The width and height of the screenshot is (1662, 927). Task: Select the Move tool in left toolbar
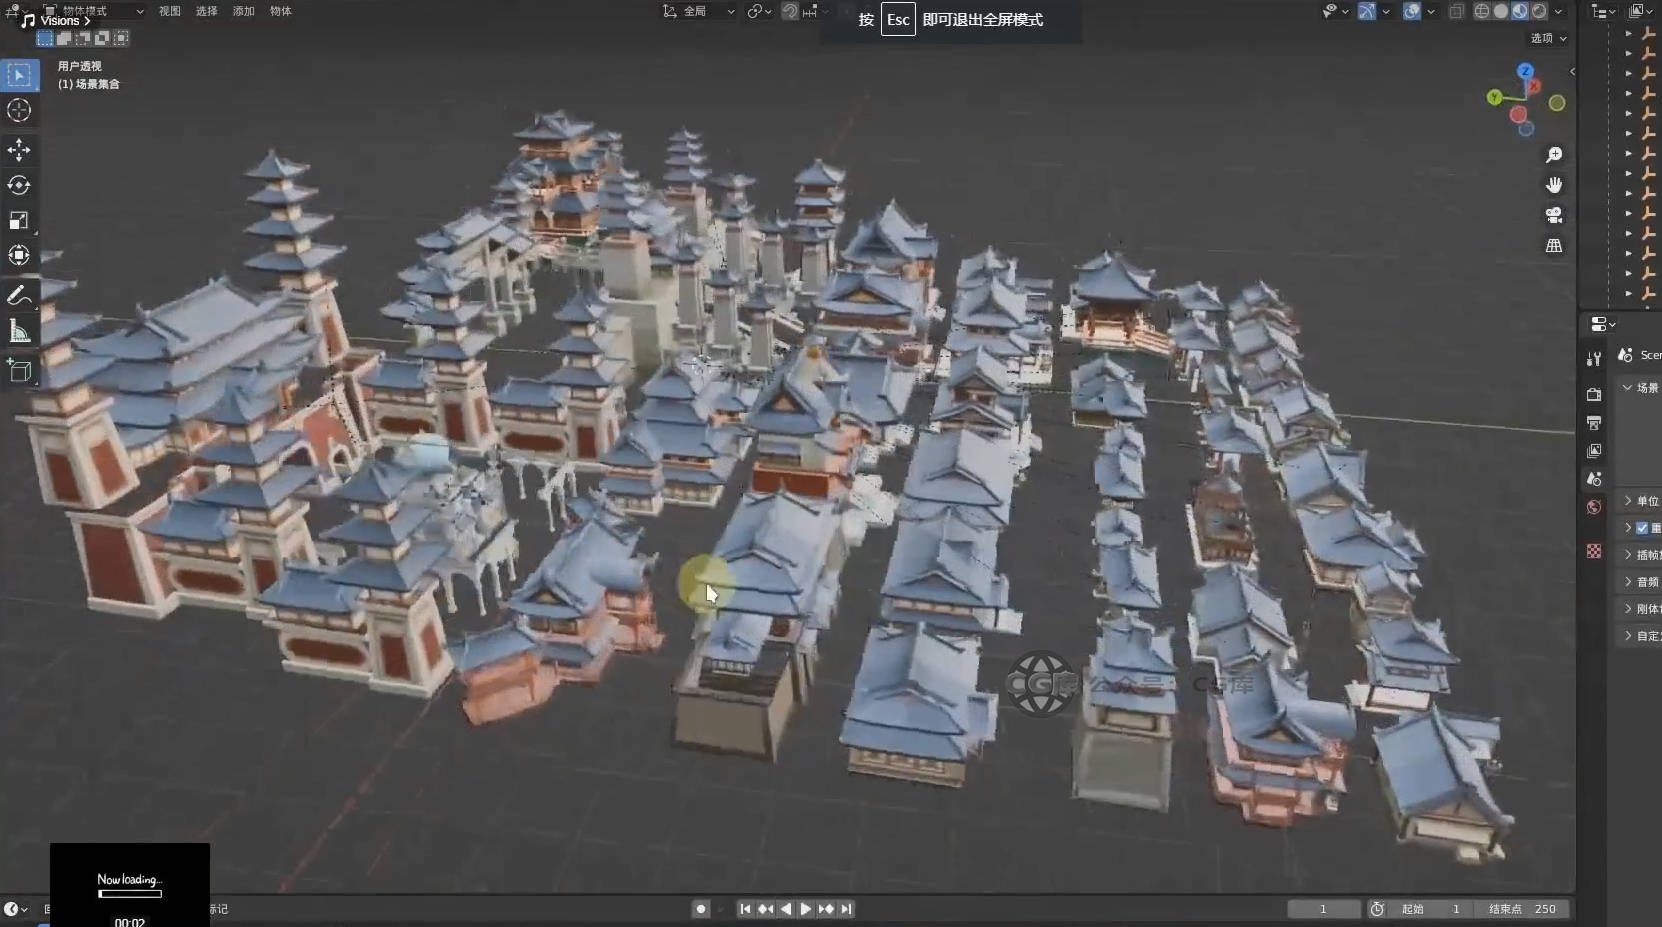click(19, 150)
